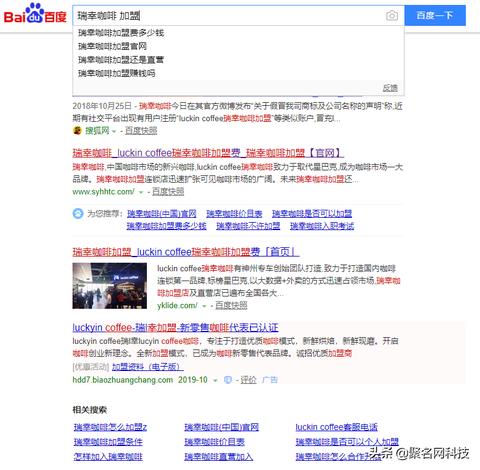This screenshot has height=470, width=480.
Task: Click the 百度一下 search button
Action: point(435,15)
